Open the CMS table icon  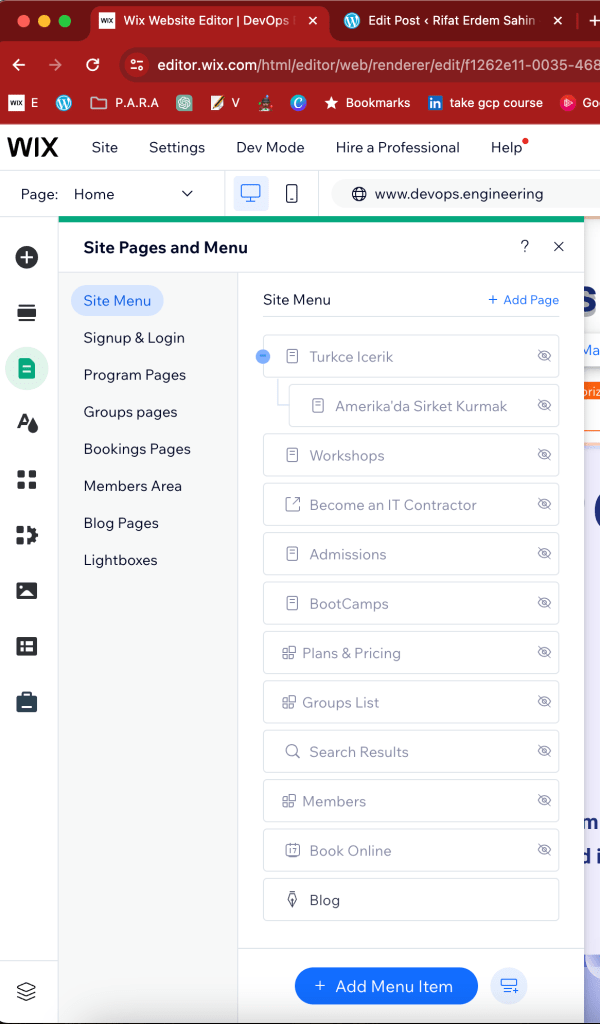point(27,647)
